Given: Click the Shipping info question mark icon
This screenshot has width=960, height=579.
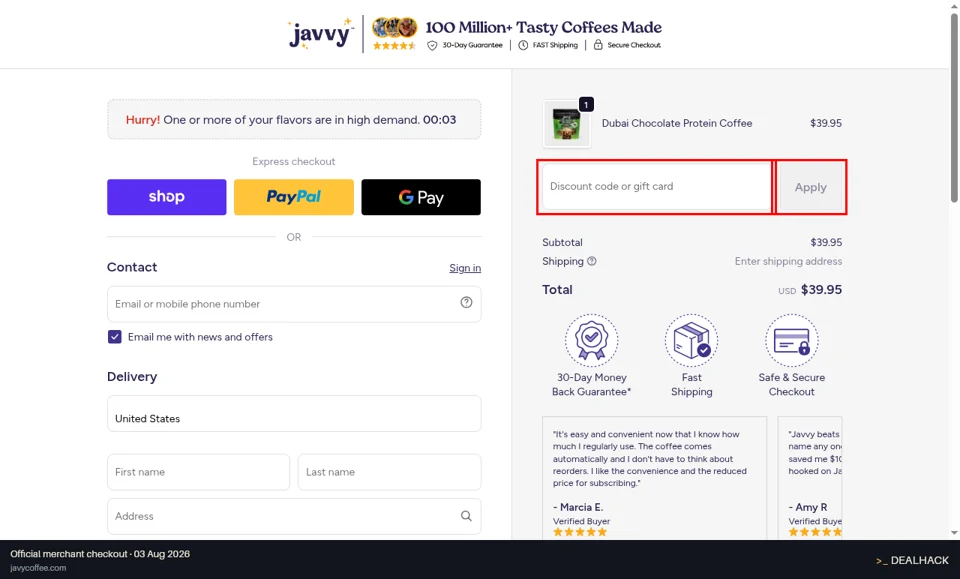Looking at the screenshot, I should [591, 261].
